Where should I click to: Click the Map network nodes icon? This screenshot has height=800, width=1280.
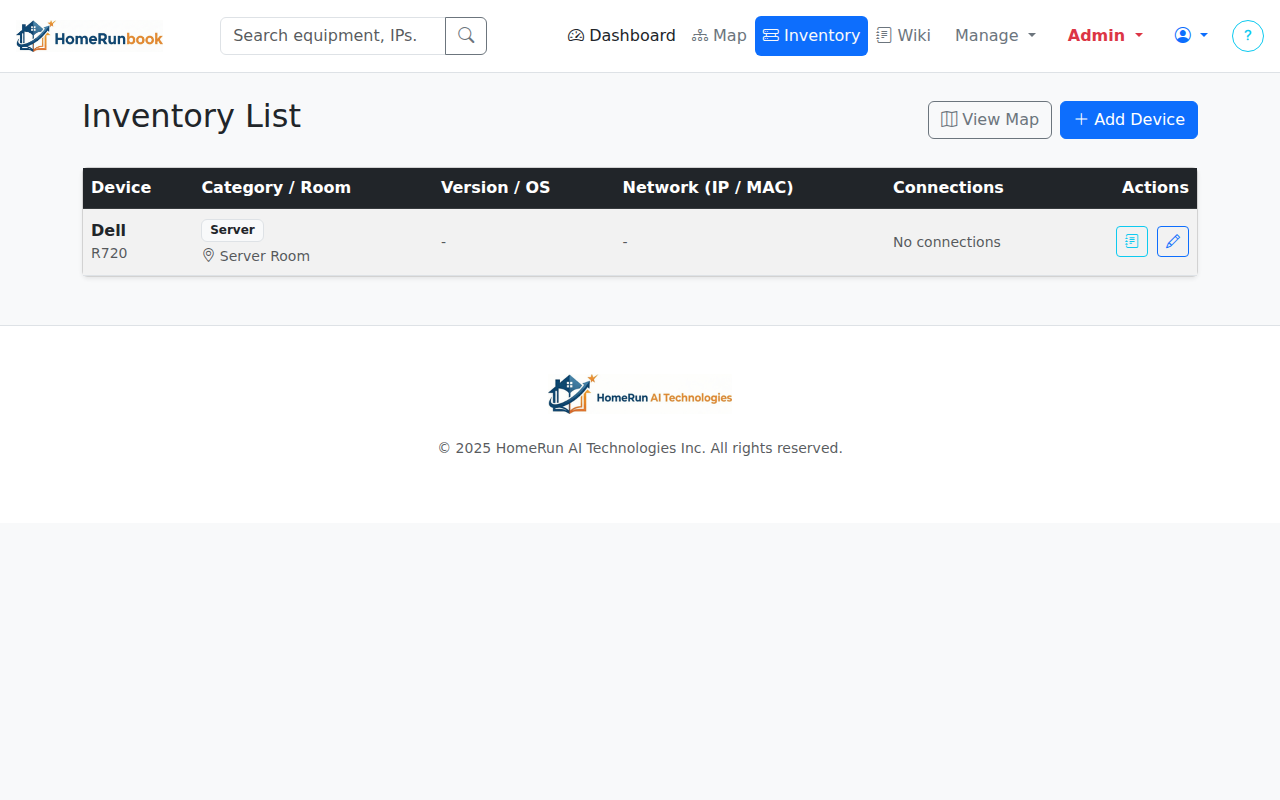coord(700,35)
